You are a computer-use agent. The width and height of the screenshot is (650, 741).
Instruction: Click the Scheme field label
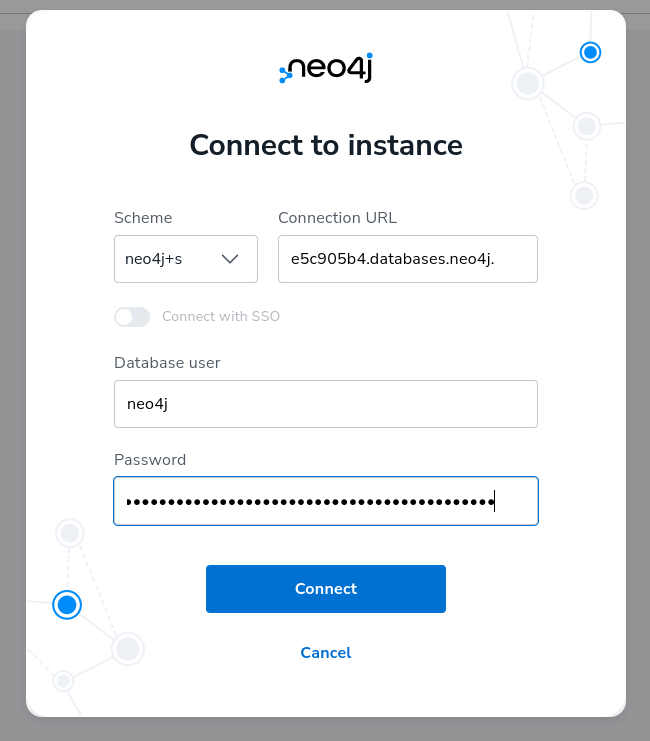coord(143,218)
